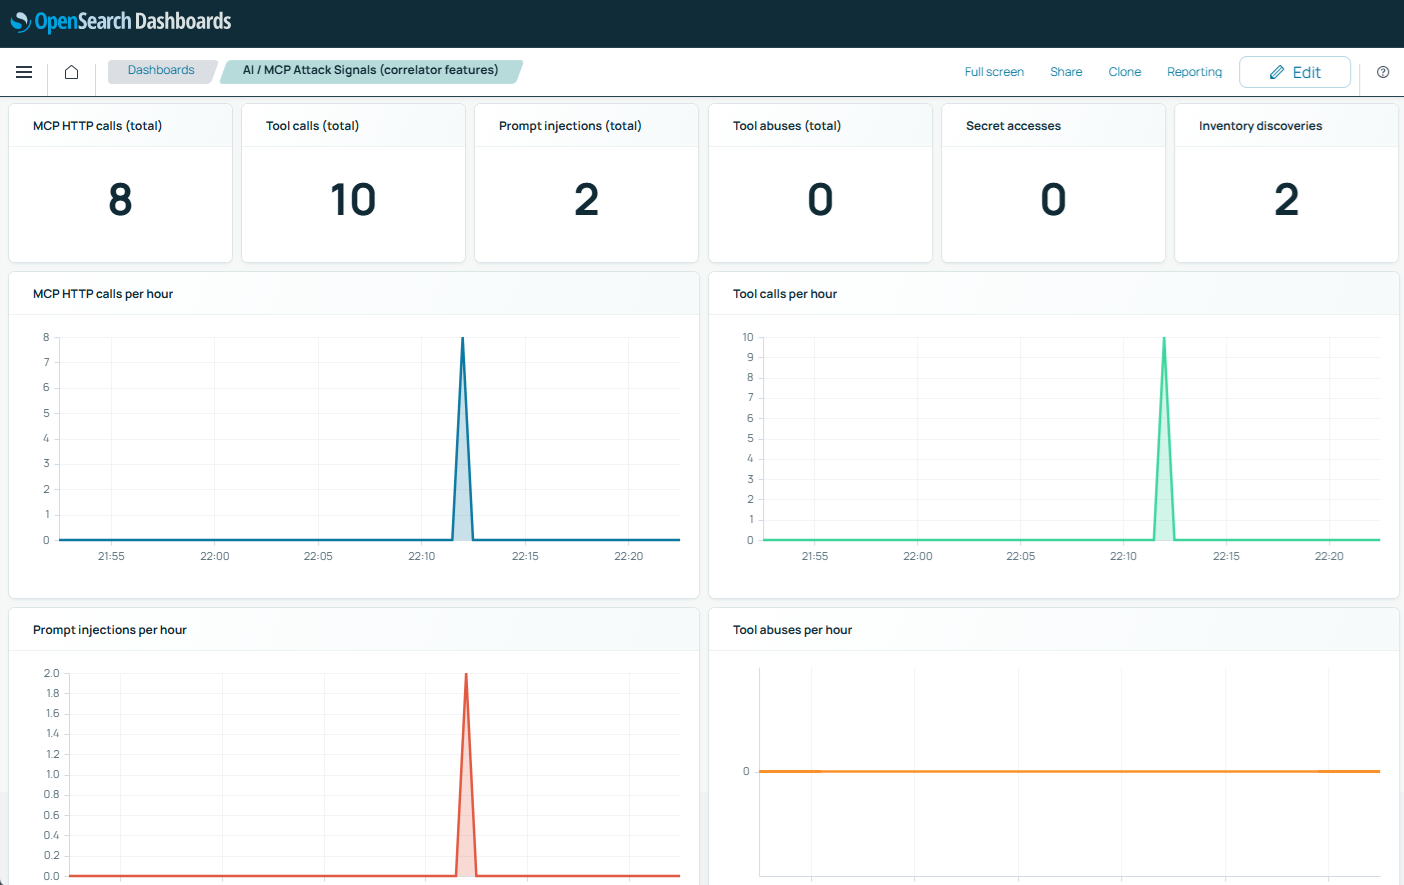The width and height of the screenshot is (1404, 885).
Task: Click the orange flat line in Tool abuses chart
Action: tap(1069, 771)
